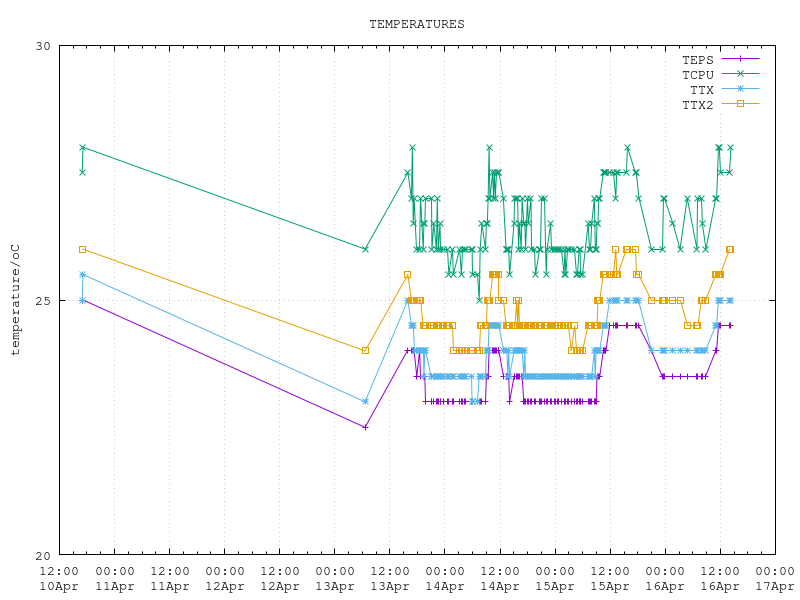Click the TCPU legend line marker
Image resolution: width=800 pixels, height=600 pixels.
[x=740, y=74]
